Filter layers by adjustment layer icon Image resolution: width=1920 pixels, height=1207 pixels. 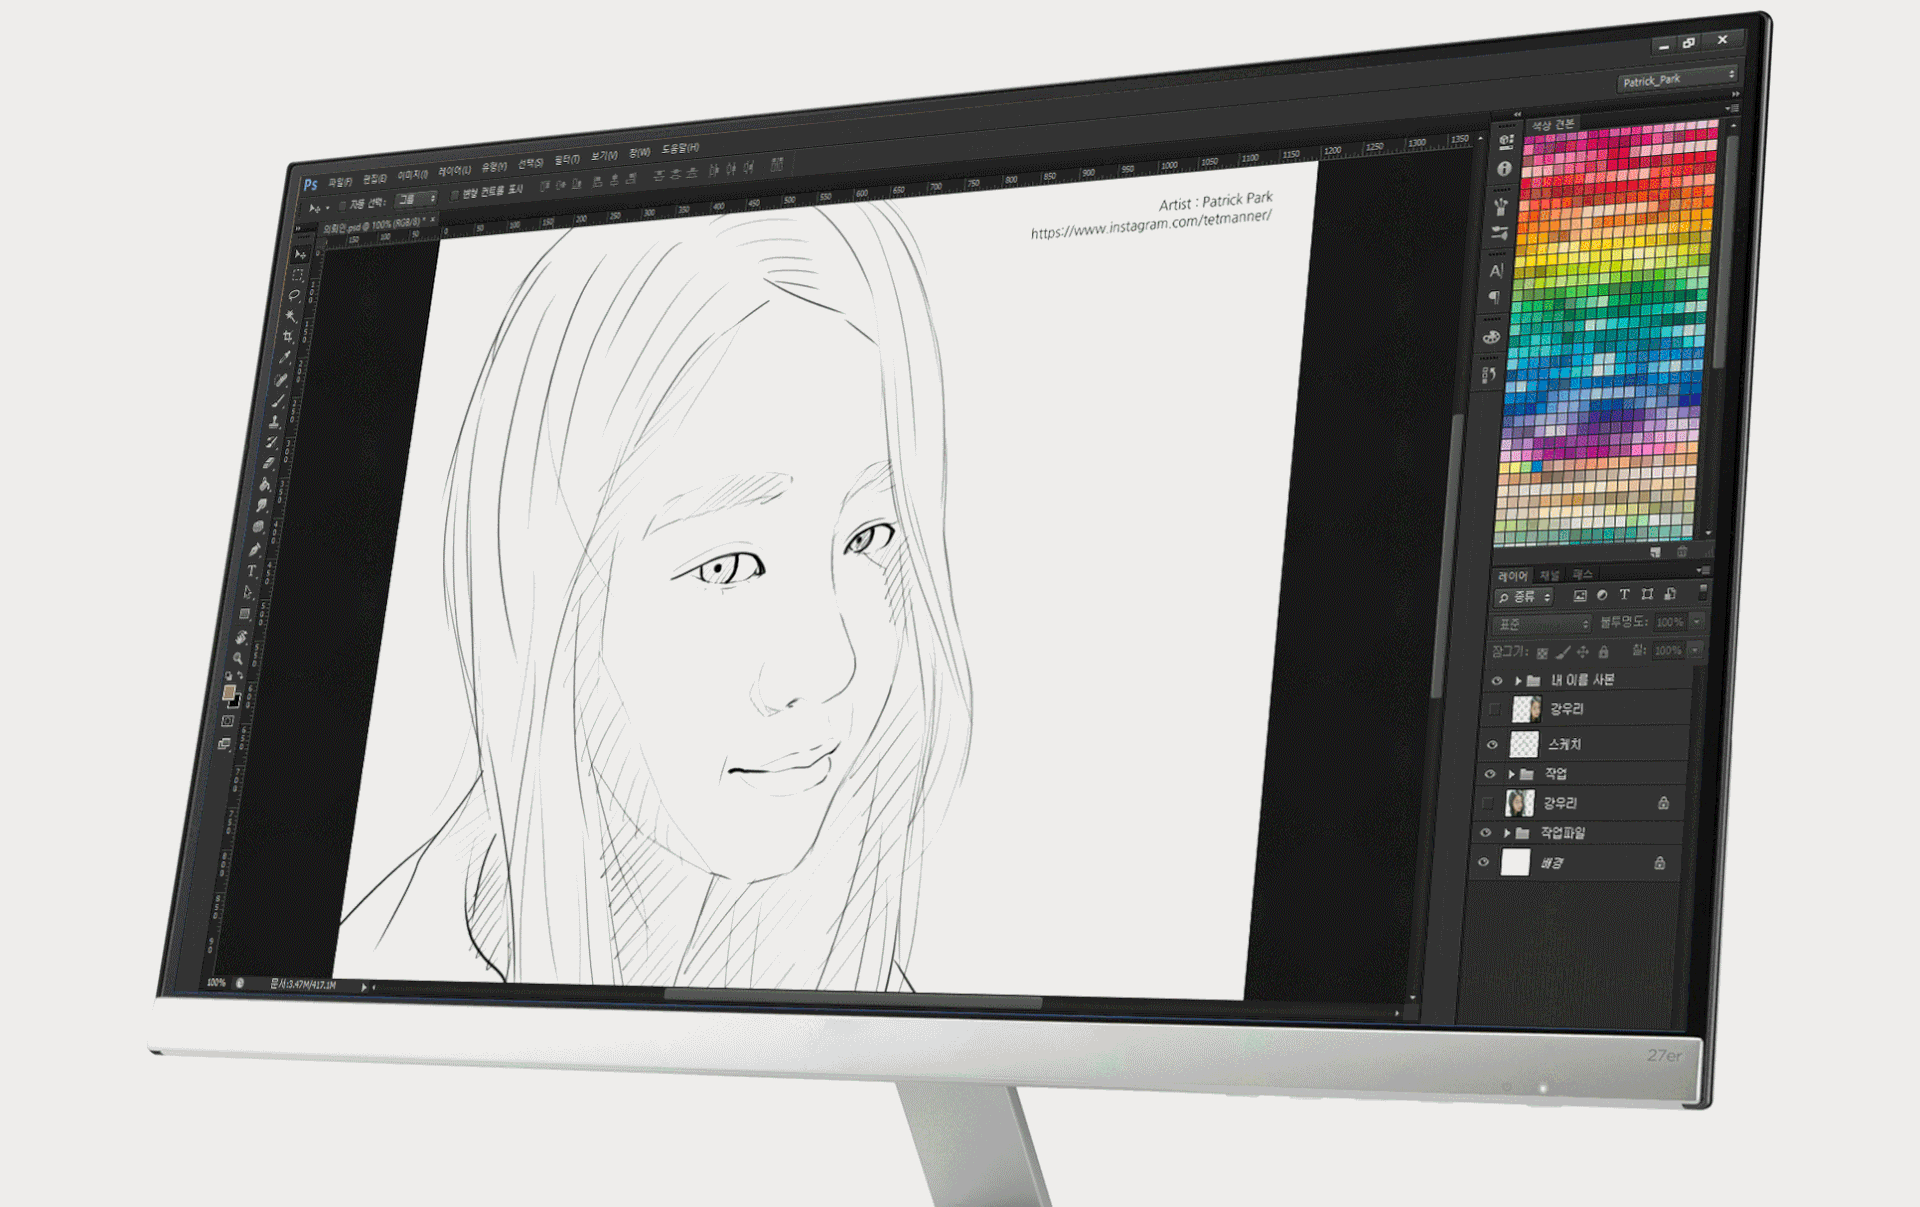pos(1602,595)
